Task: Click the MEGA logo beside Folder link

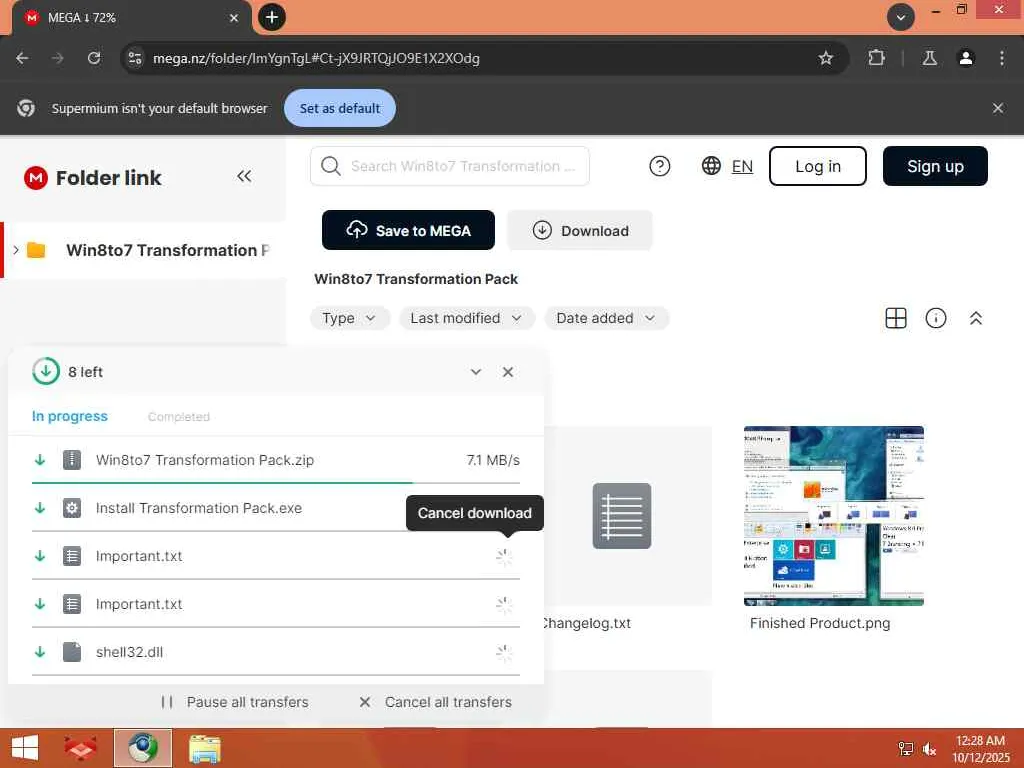Action: coord(35,178)
